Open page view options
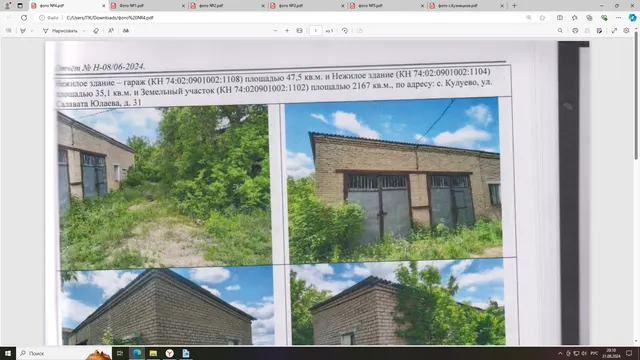 coord(360,31)
